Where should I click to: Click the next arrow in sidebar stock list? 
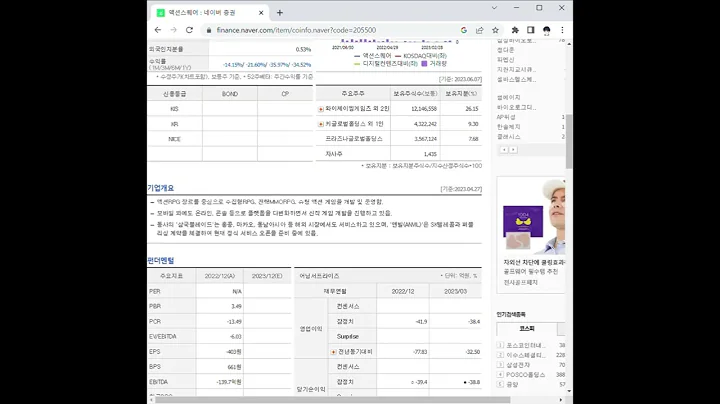pos(513,150)
